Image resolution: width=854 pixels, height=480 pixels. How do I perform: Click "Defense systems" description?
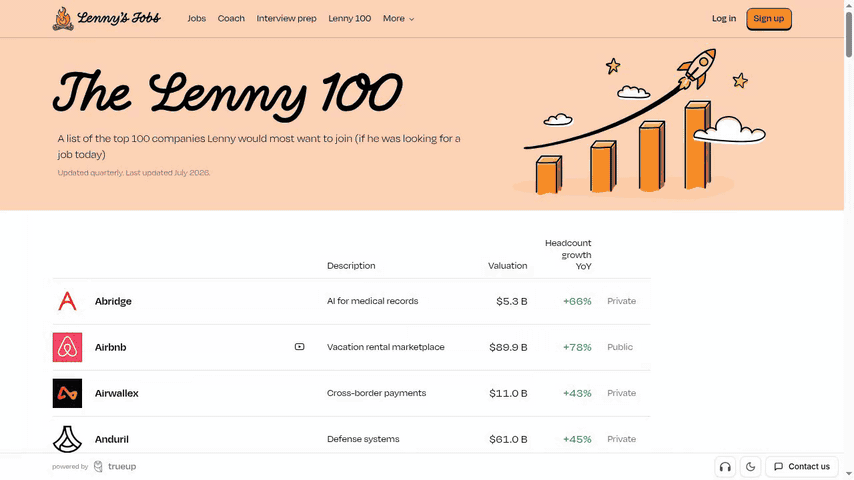point(363,439)
